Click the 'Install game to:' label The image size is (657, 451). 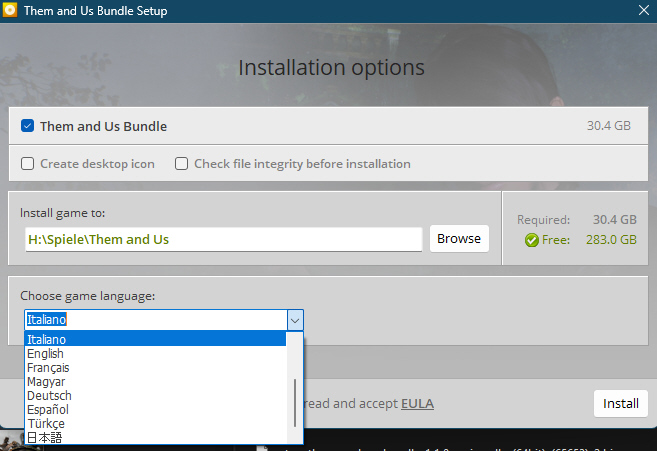pyautogui.click(x=62, y=213)
